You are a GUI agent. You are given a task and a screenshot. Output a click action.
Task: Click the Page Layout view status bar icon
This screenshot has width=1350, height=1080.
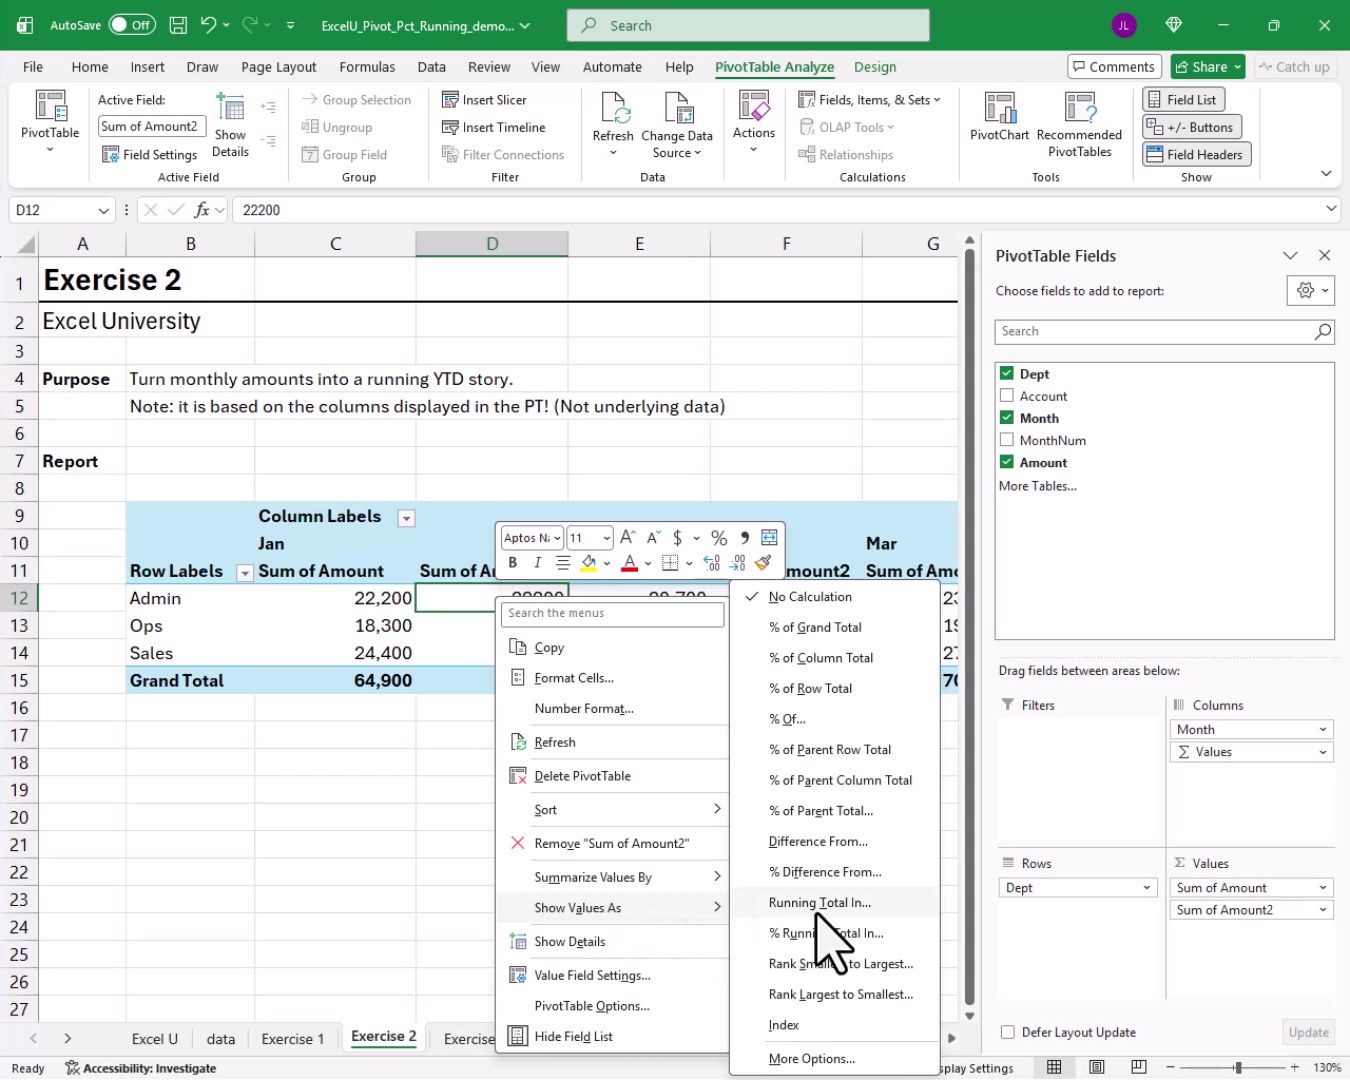1097,1067
